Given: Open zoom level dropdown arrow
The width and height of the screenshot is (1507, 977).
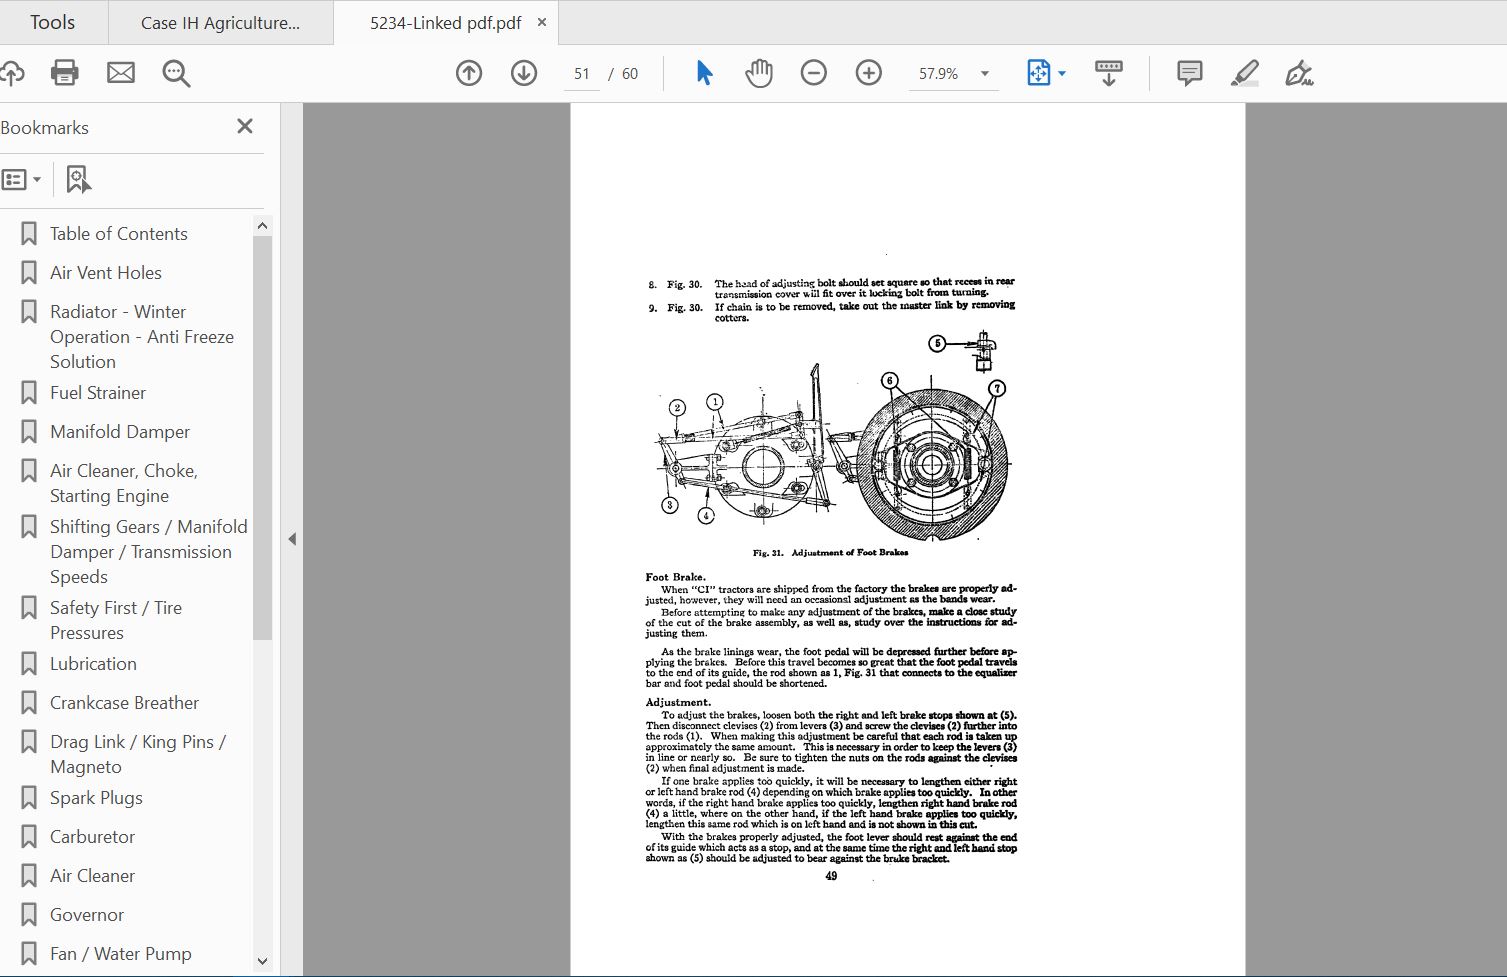Looking at the screenshot, I should [985, 74].
